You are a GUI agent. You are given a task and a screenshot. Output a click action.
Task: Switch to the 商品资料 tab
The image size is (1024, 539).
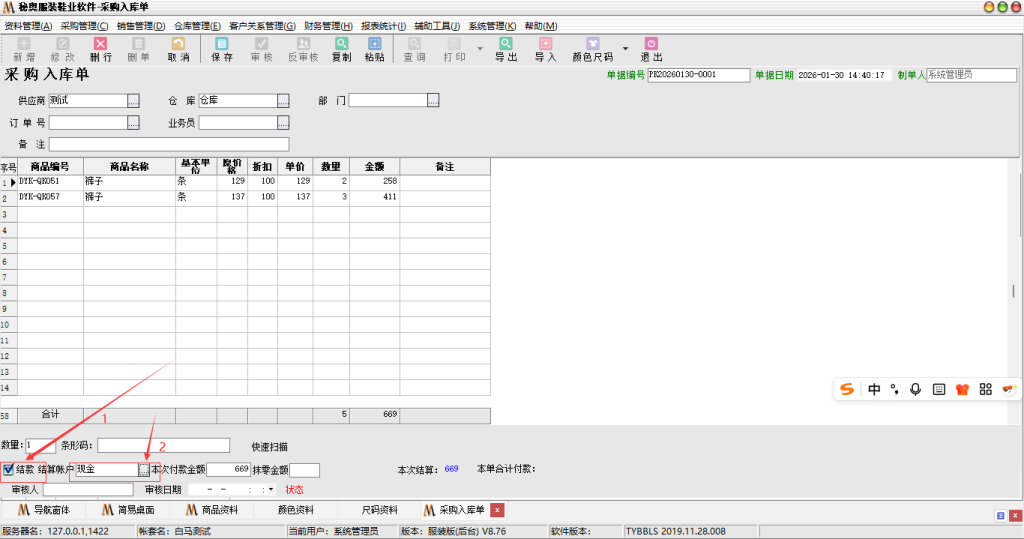210,510
